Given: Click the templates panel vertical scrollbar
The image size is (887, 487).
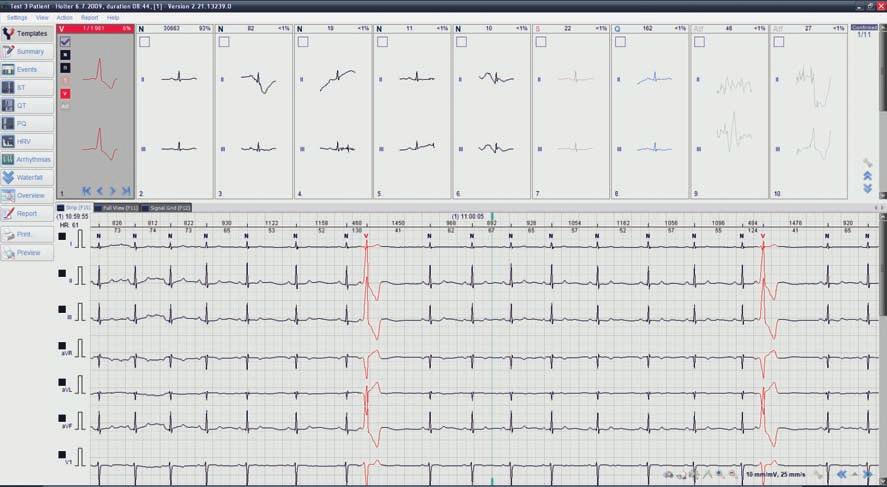Looking at the screenshot, I should pos(883,111).
